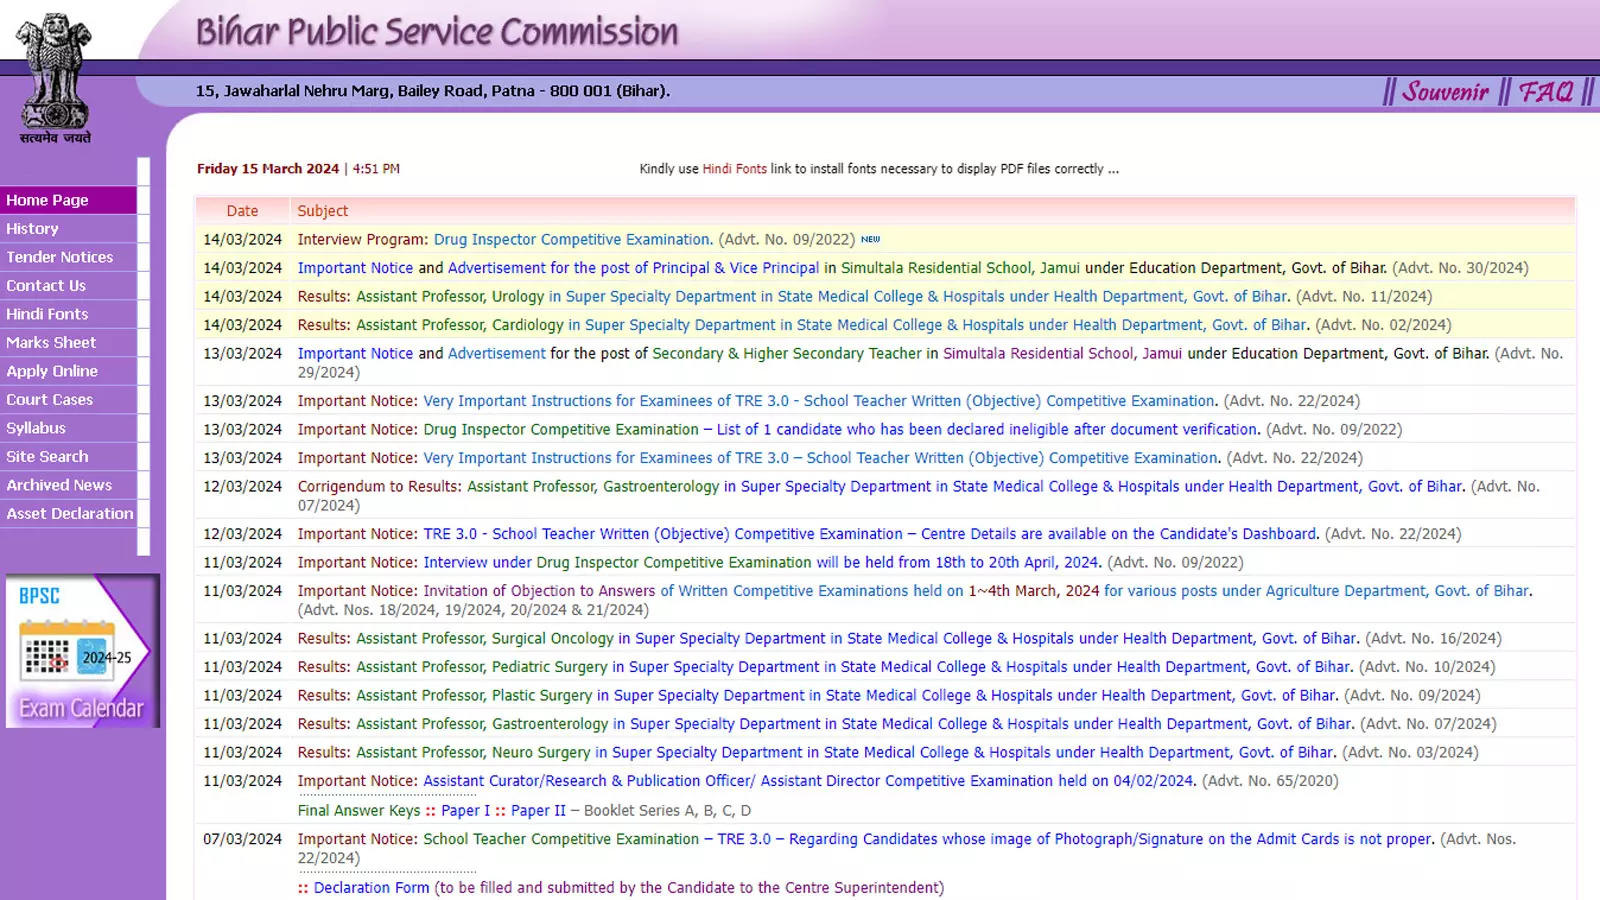The height and width of the screenshot is (900, 1600).
Task: Open interview dates 18th to 20th April notice
Action: [762, 563]
